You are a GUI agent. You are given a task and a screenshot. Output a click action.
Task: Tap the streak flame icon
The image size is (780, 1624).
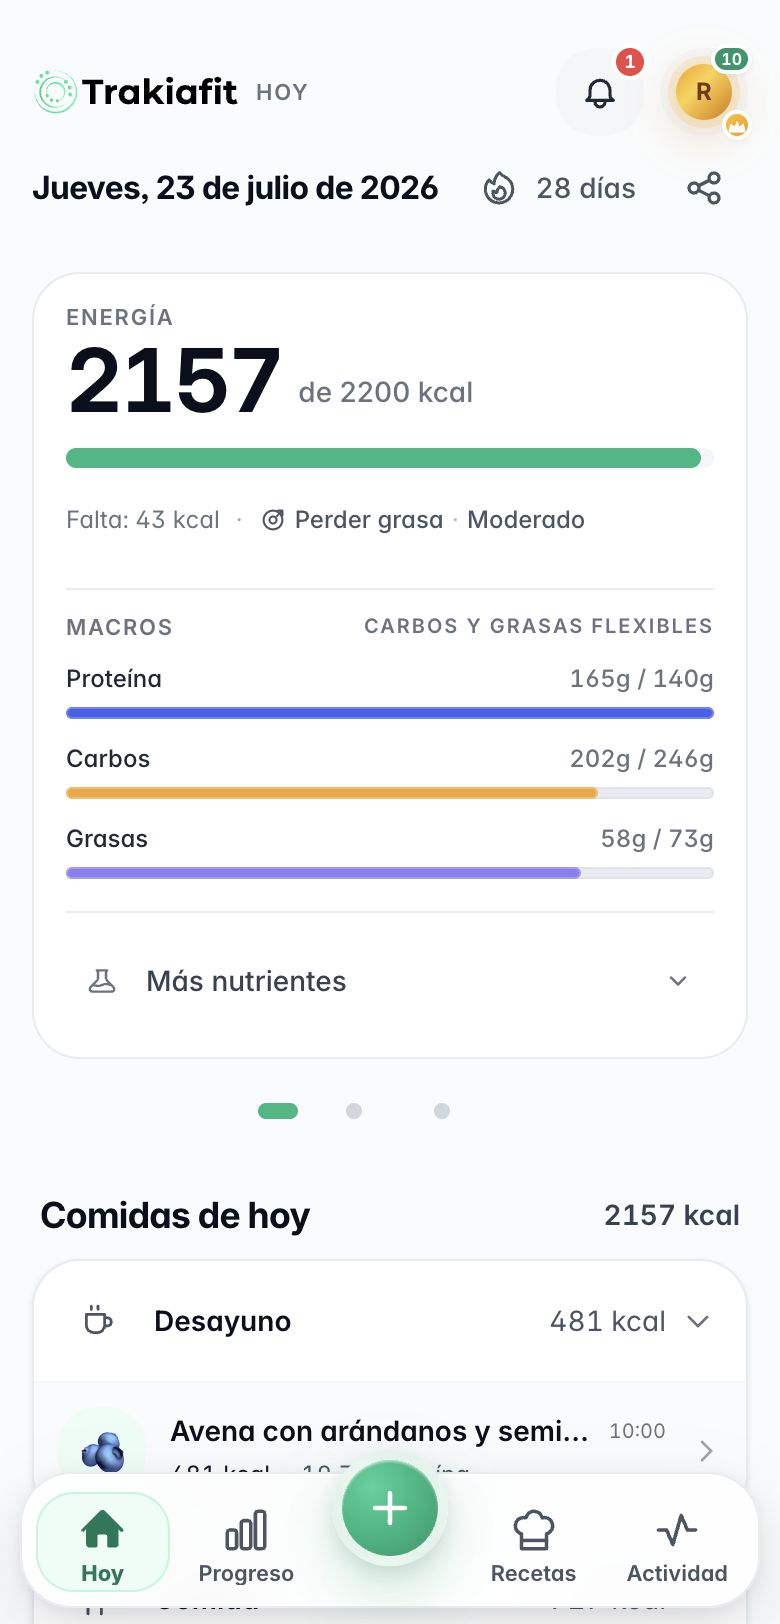[499, 188]
